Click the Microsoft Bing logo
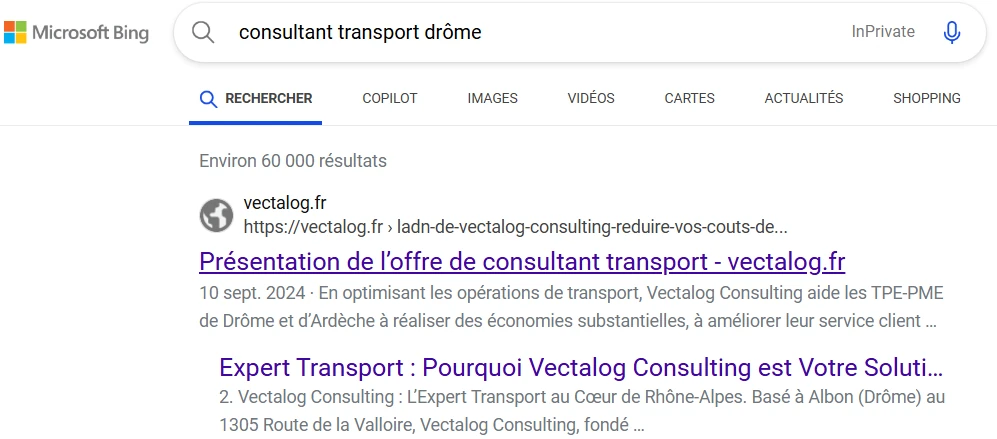This screenshot has width=997, height=439. pos(76,32)
